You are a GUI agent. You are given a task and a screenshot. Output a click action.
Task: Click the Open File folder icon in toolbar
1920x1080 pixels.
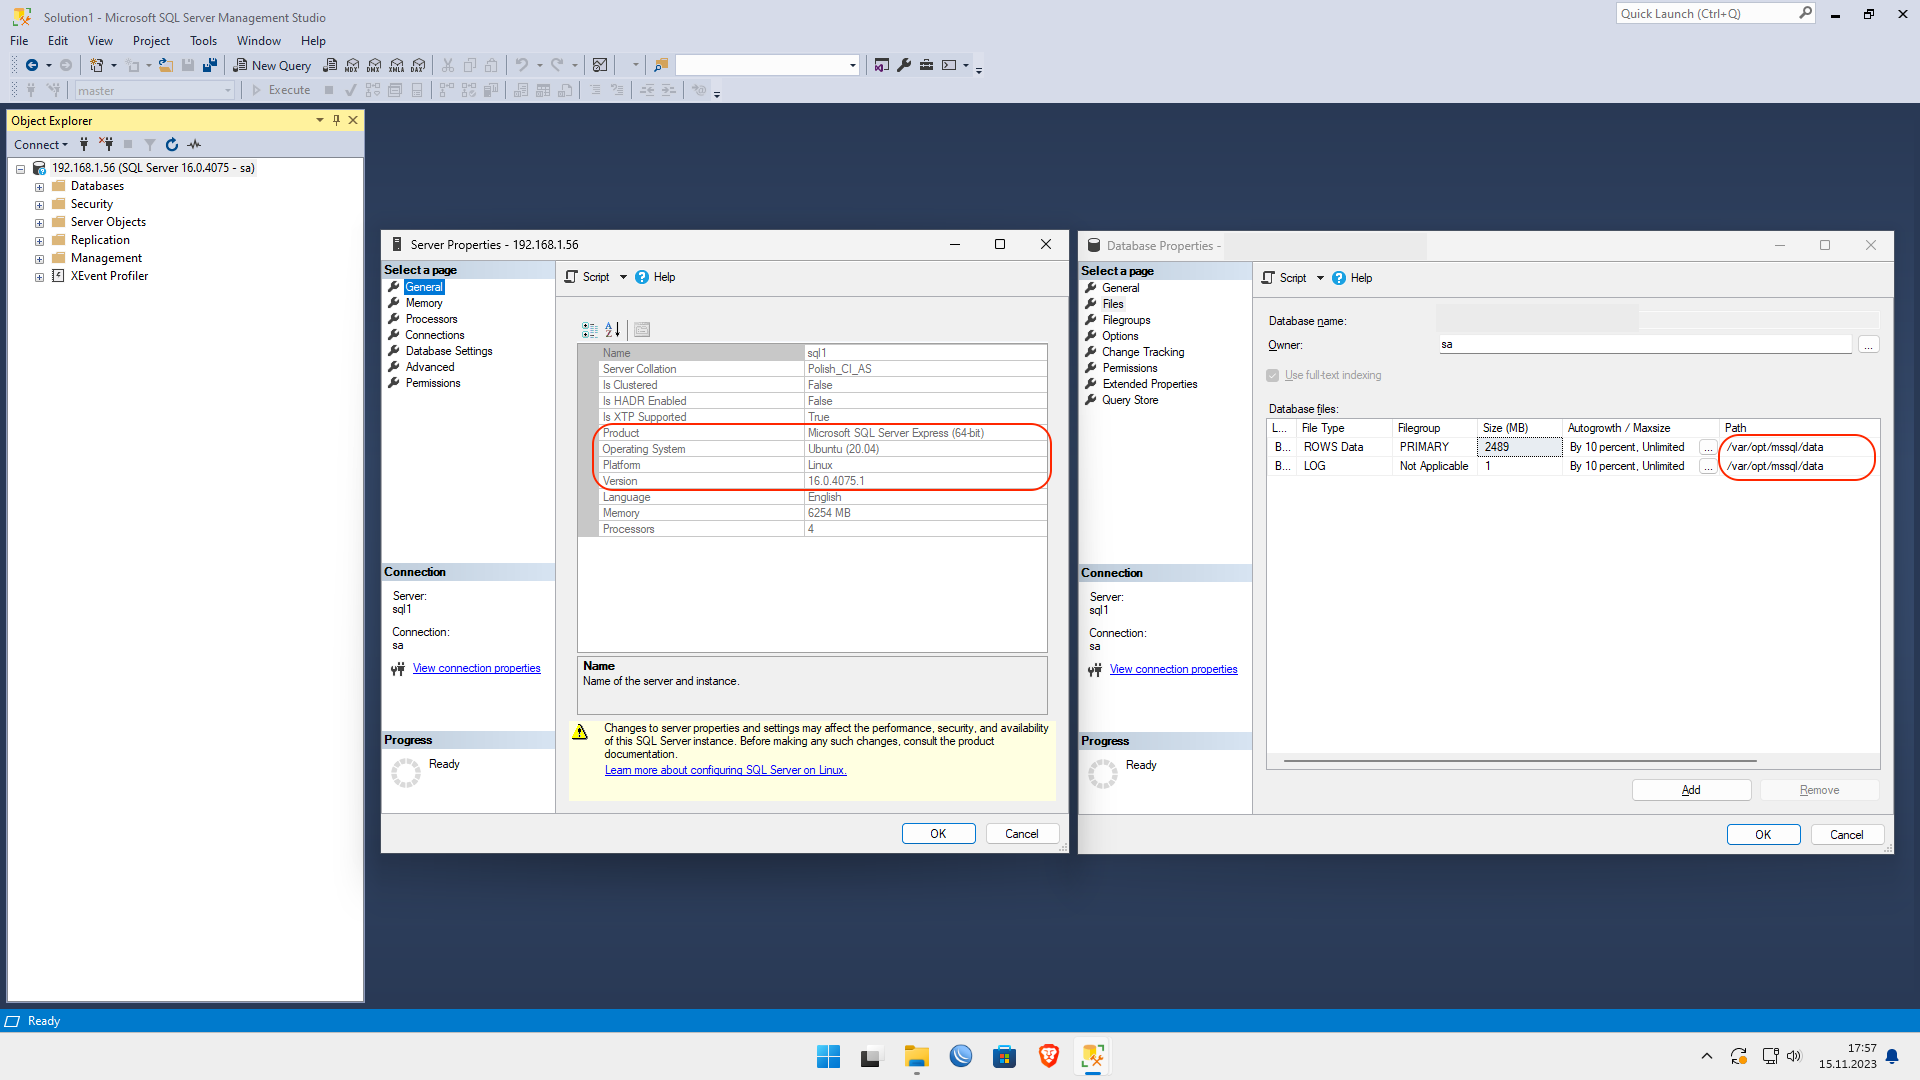coord(166,65)
